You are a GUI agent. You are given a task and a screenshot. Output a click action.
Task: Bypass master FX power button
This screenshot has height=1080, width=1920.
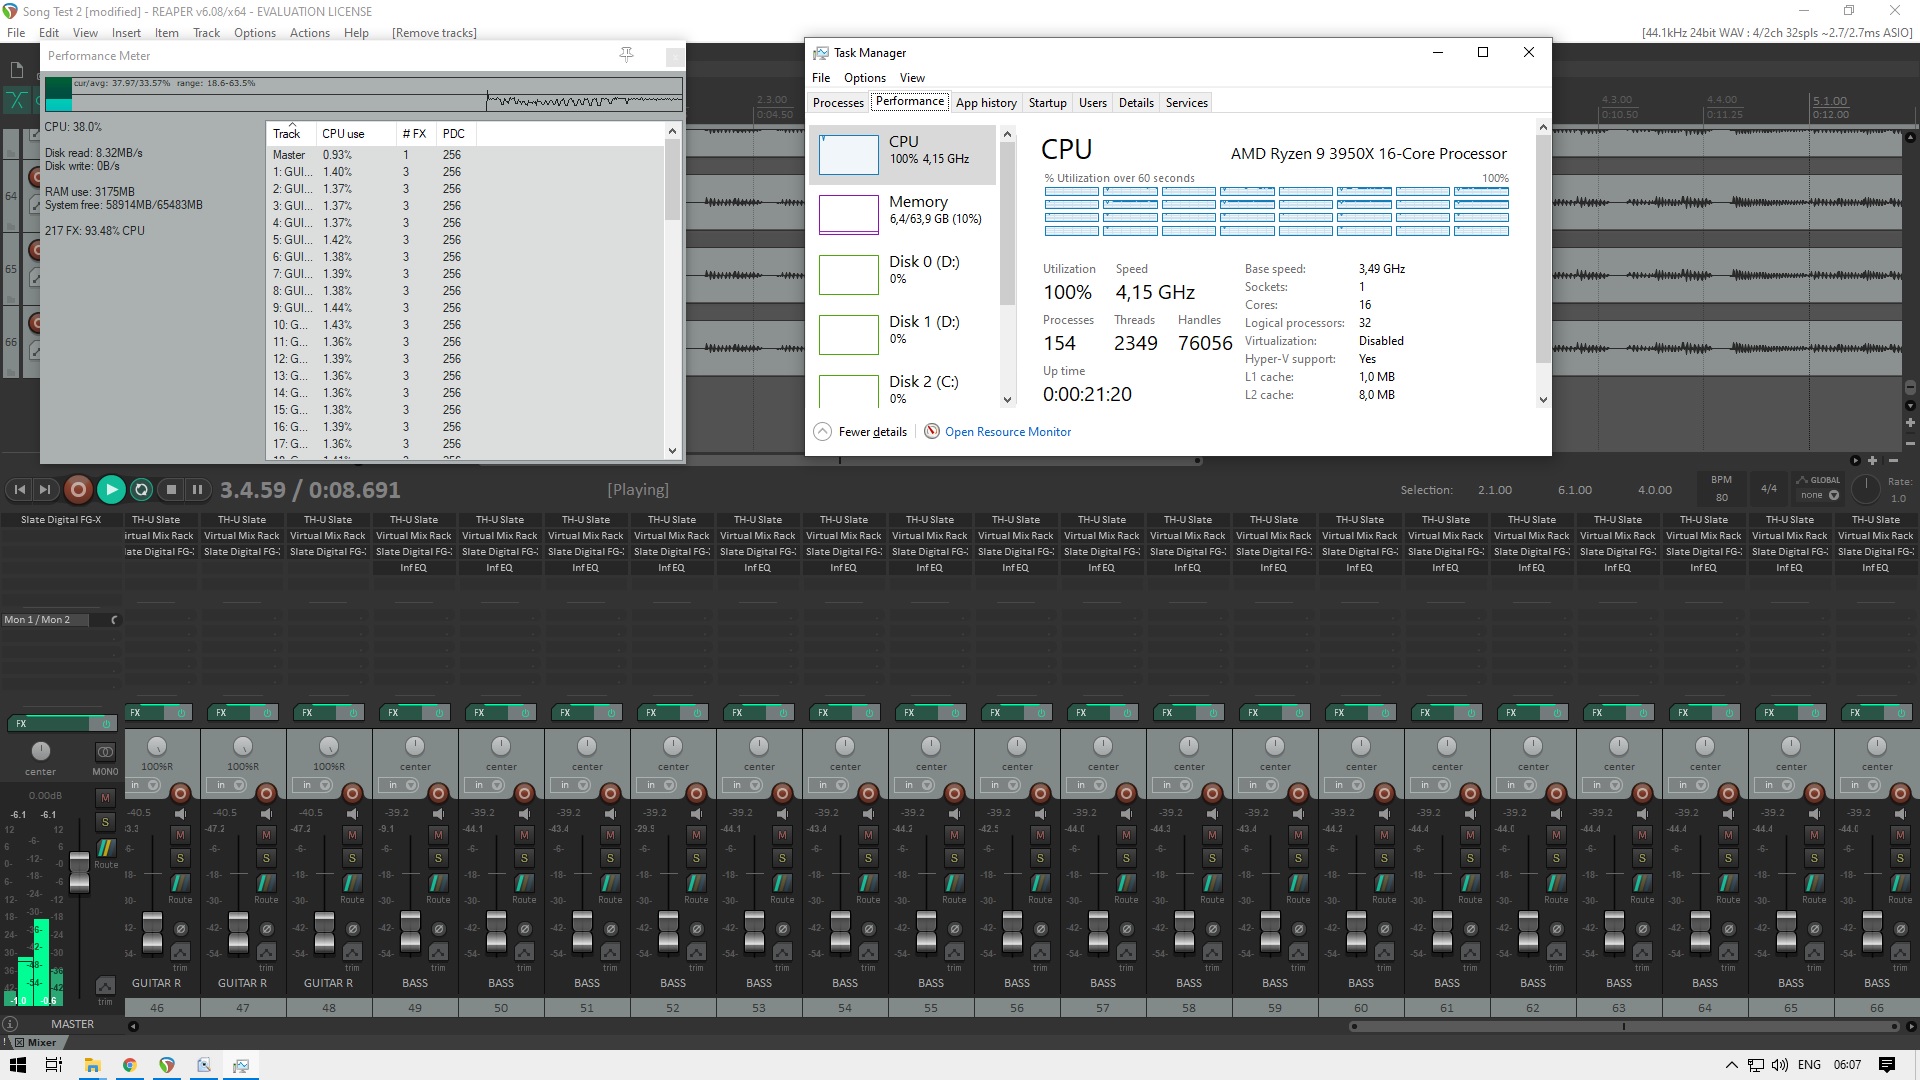click(x=105, y=723)
